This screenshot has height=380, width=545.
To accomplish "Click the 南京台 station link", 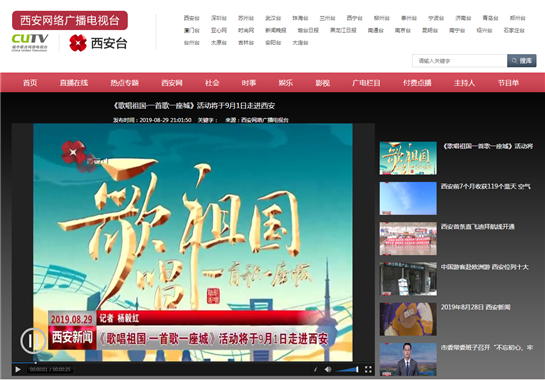I will point(402,31).
